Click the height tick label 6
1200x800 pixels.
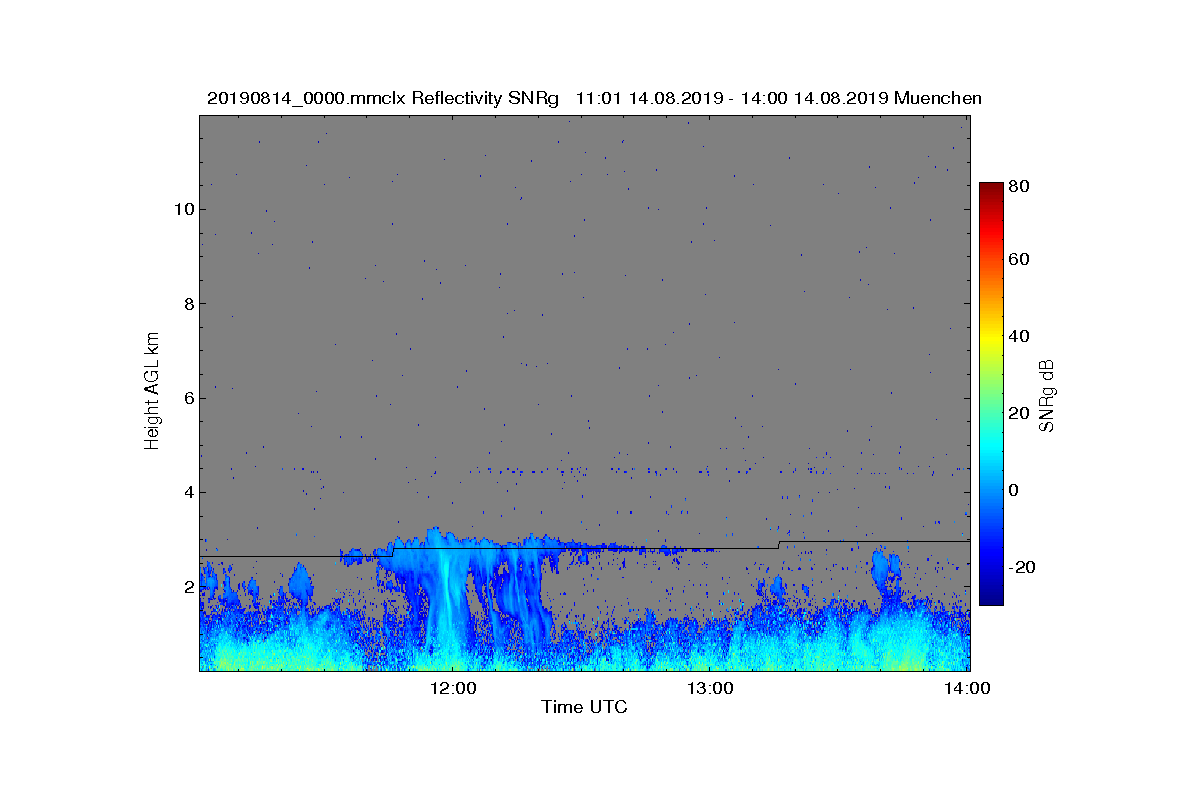[x=187, y=398]
